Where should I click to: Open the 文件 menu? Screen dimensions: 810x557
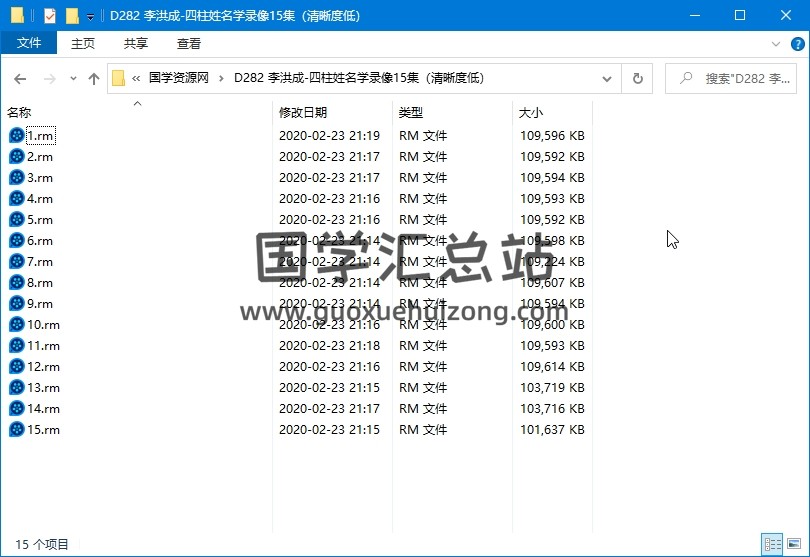coord(29,43)
